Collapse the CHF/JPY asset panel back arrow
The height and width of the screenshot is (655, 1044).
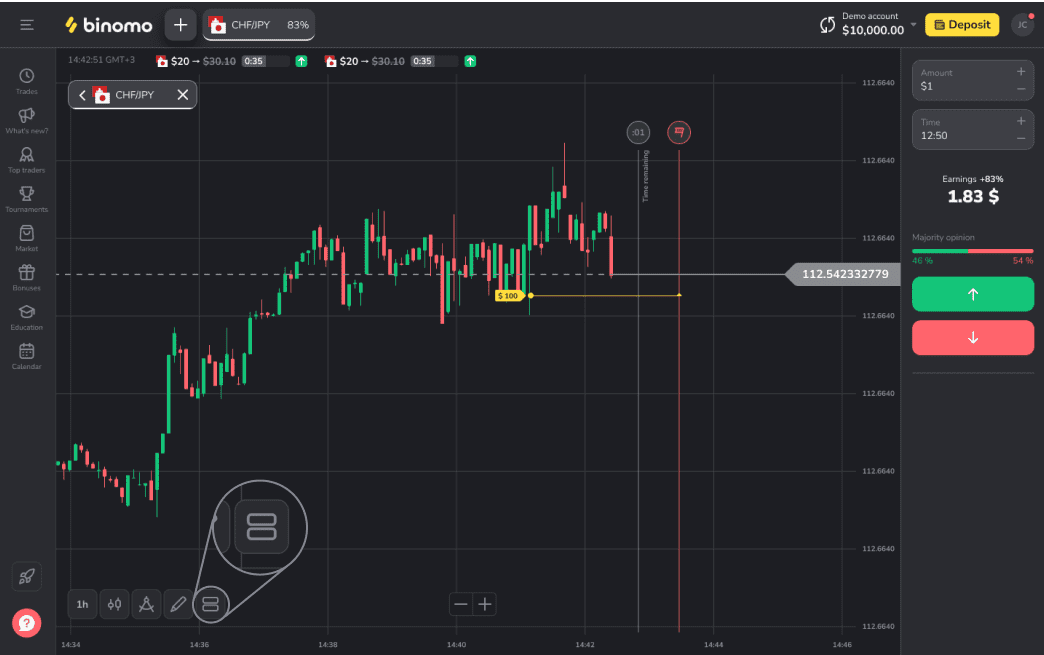82,95
